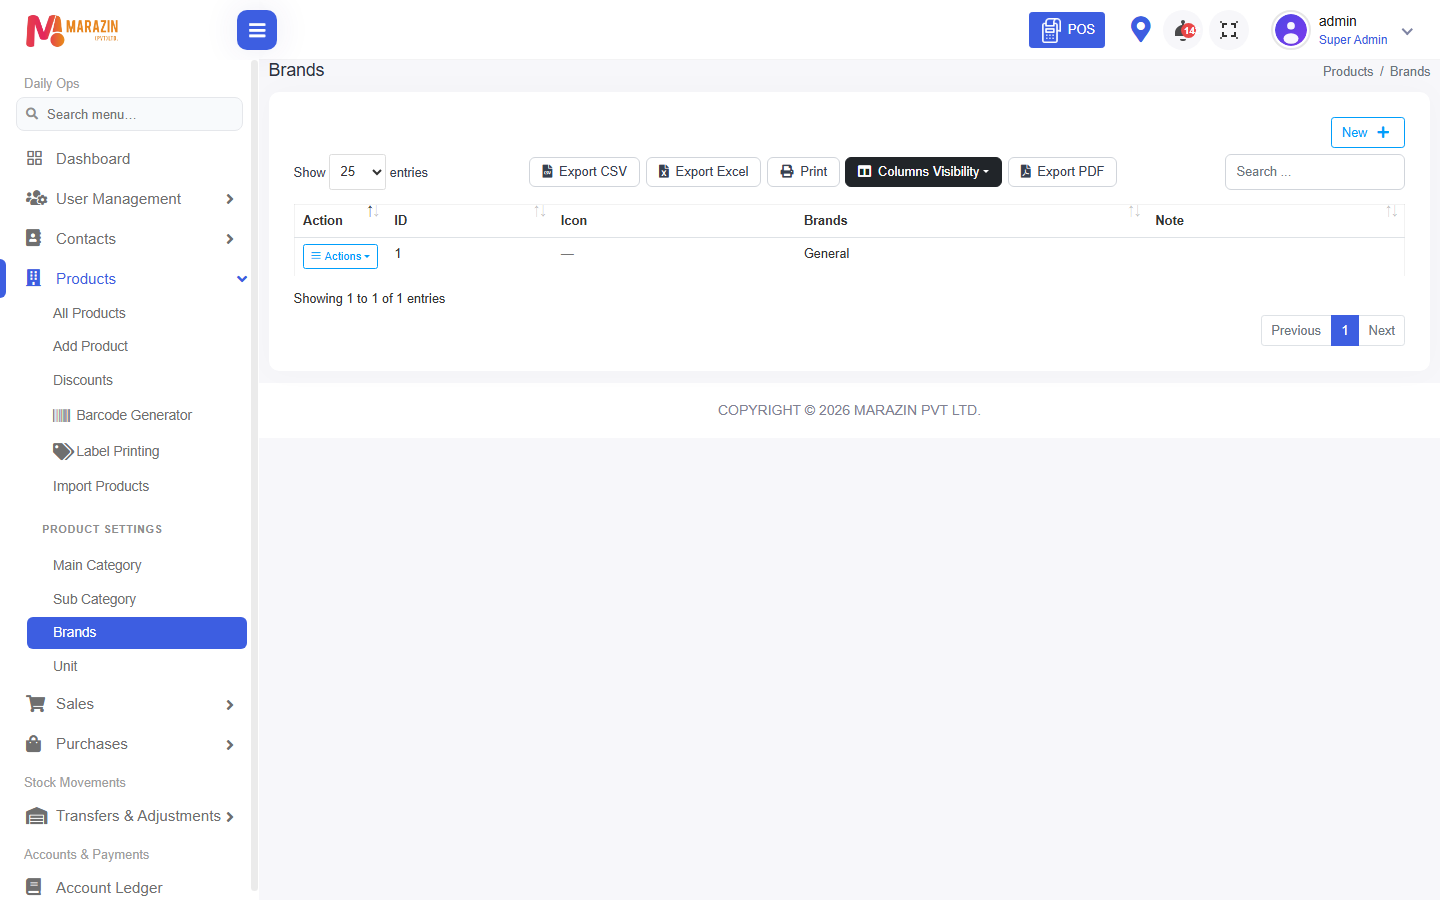Screen dimensions: 1440x900
Task: Click the admin avatar icon
Action: pos(1291,30)
